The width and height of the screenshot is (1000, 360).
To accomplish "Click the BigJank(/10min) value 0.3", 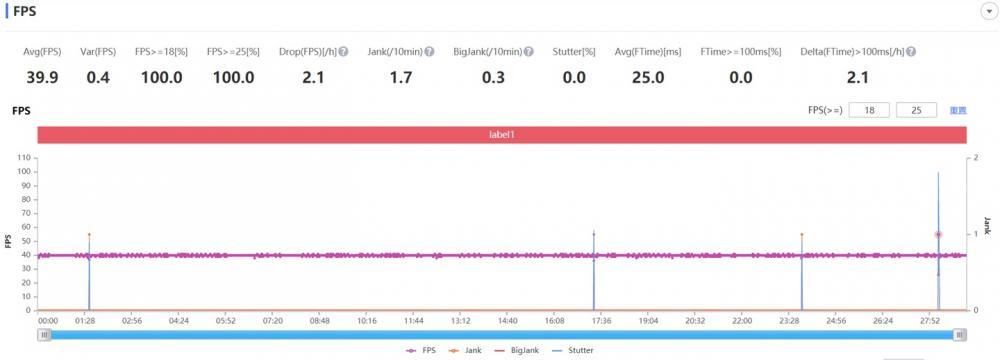I will (x=493, y=78).
